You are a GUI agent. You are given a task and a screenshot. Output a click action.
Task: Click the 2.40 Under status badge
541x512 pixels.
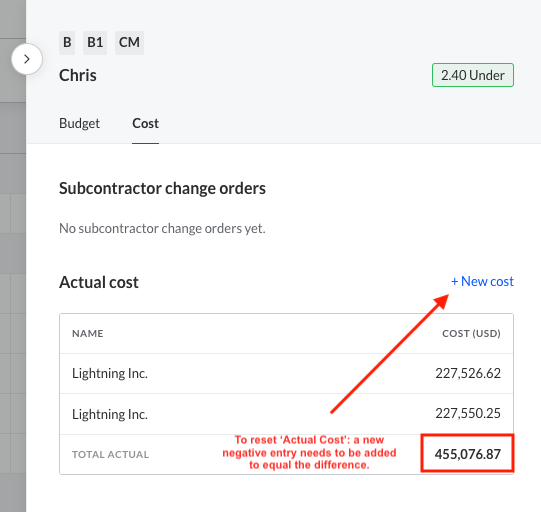click(x=473, y=75)
